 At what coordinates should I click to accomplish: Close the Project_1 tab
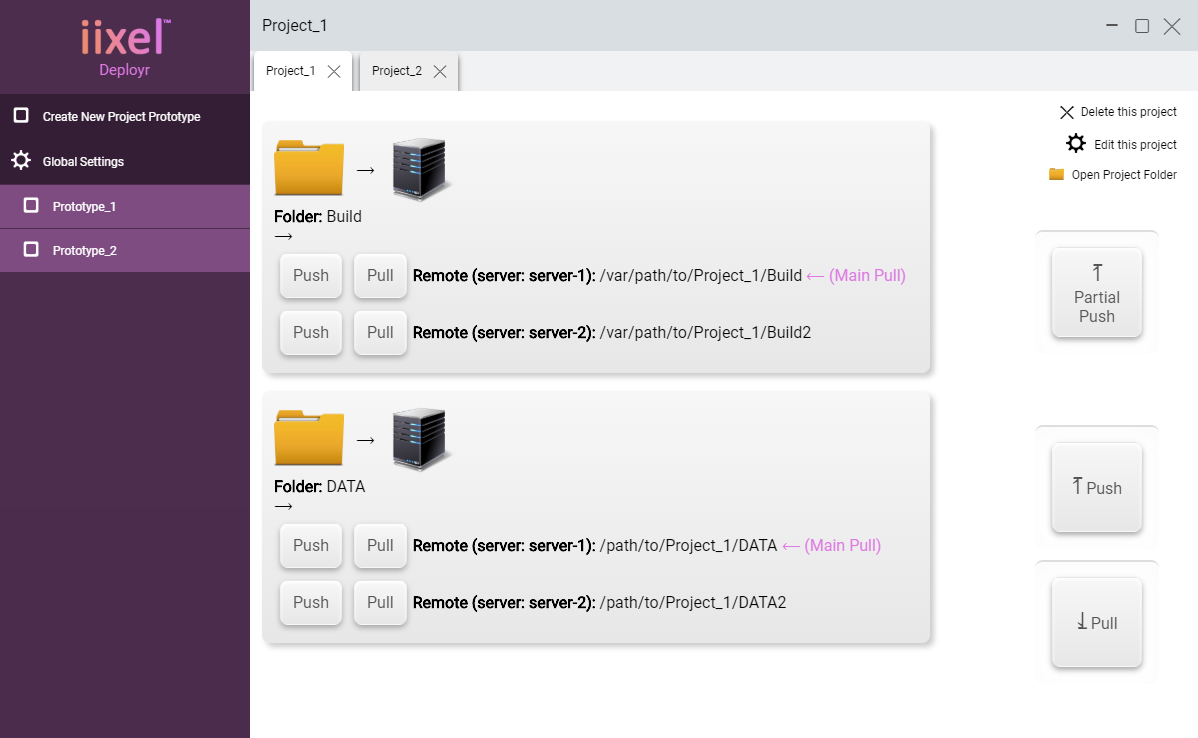pos(334,71)
